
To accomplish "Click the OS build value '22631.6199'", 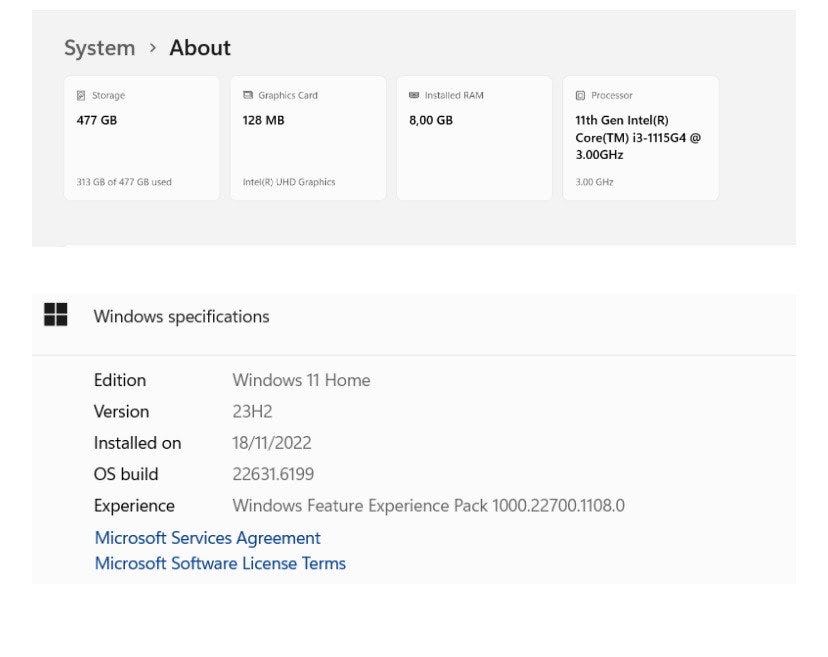I will tap(273, 474).
